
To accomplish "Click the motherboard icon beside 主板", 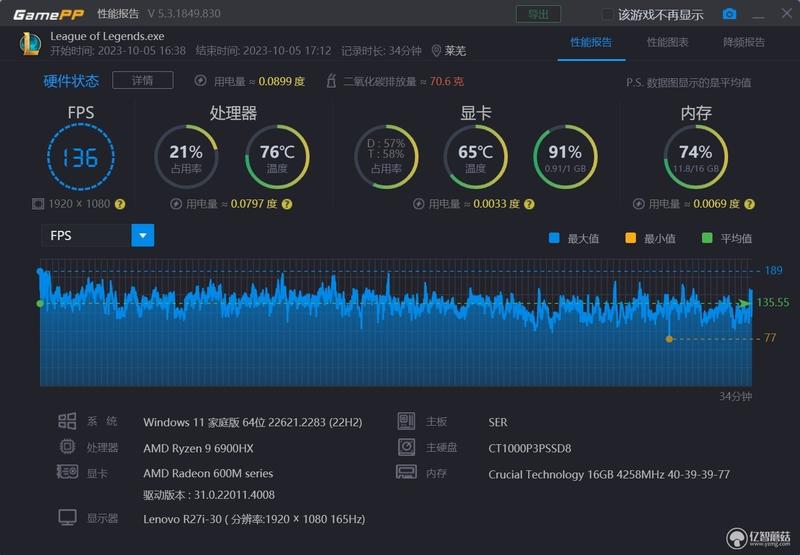I will tap(407, 421).
